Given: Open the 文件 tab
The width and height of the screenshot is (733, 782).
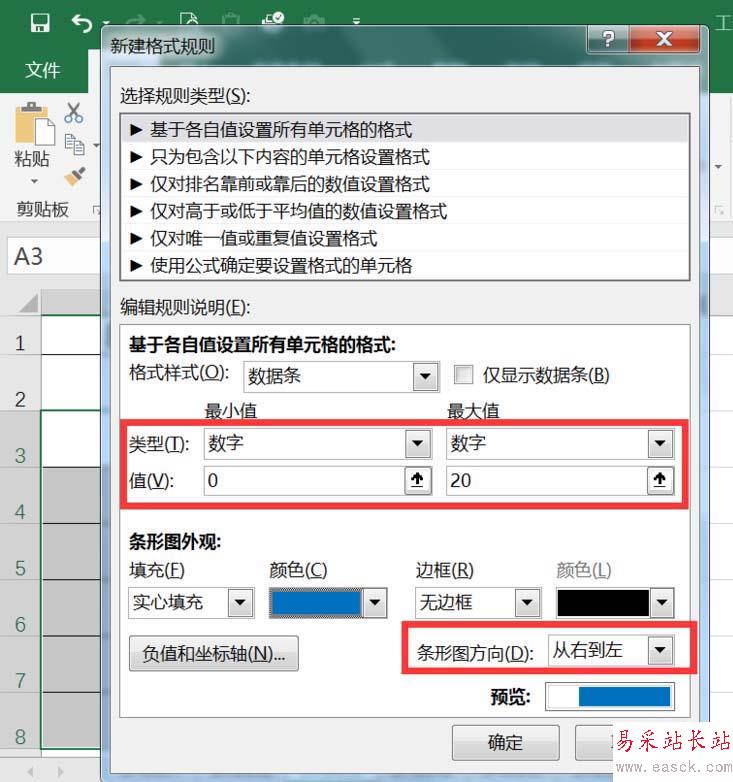Looking at the screenshot, I should point(43,70).
